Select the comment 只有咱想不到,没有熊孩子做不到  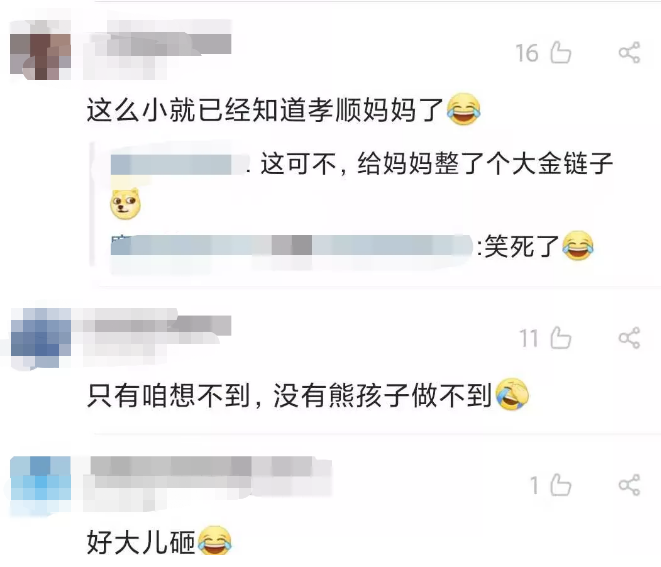(x=289, y=396)
